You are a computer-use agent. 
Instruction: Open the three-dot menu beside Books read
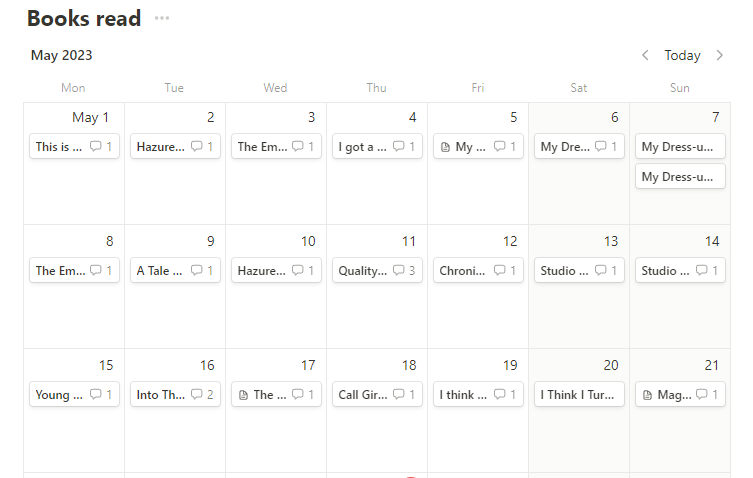[x=162, y=19]
